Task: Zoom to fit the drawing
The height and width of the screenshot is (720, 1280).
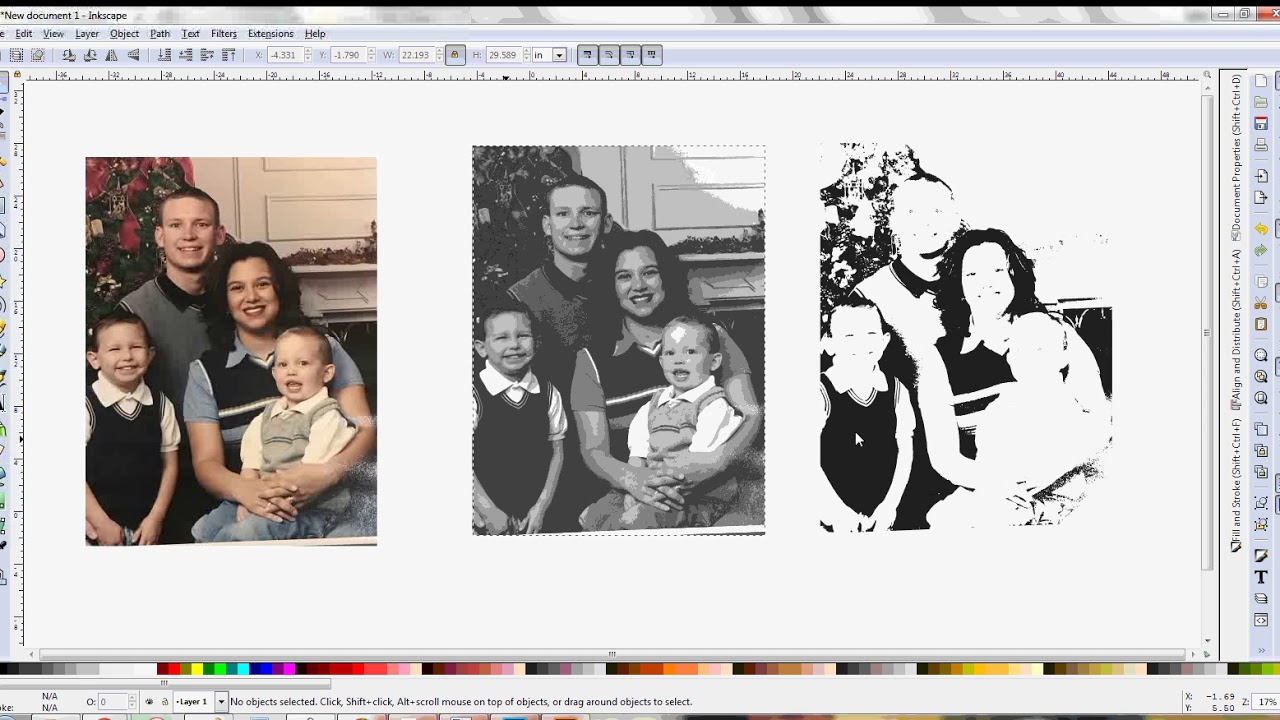Action: pos(1261,376)
